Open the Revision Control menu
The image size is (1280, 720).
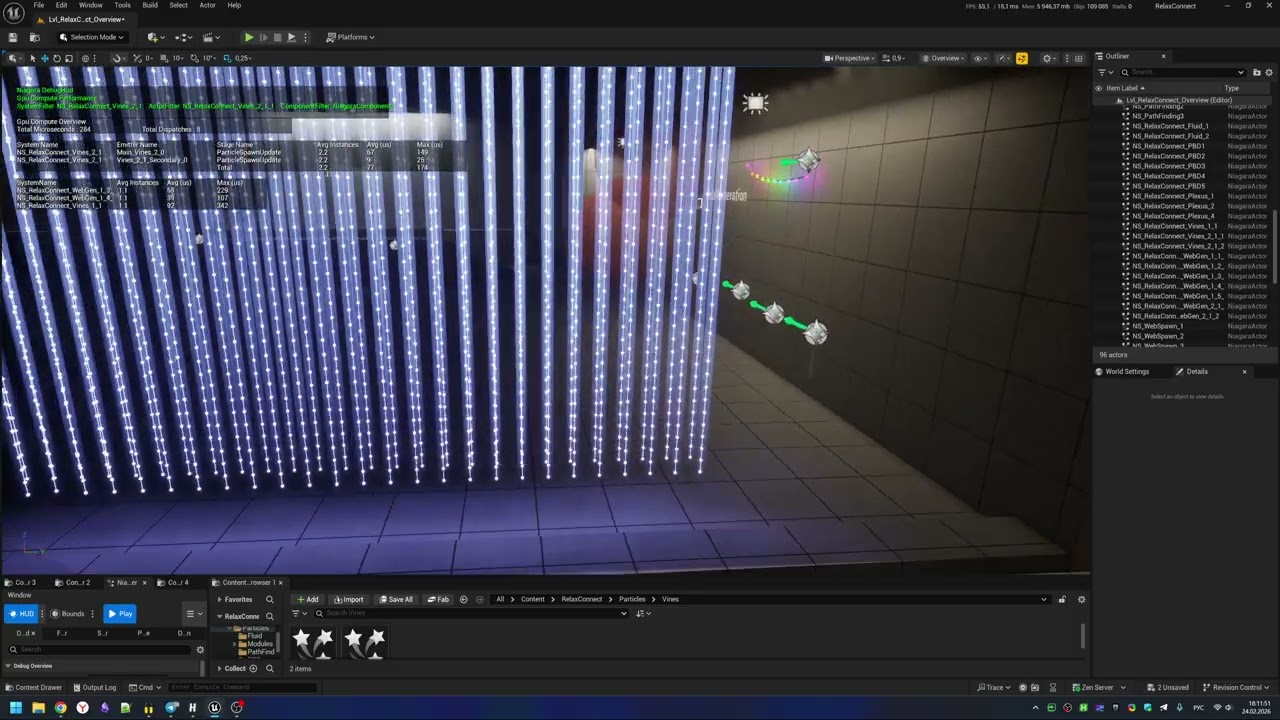click(x=1236, y=688)
